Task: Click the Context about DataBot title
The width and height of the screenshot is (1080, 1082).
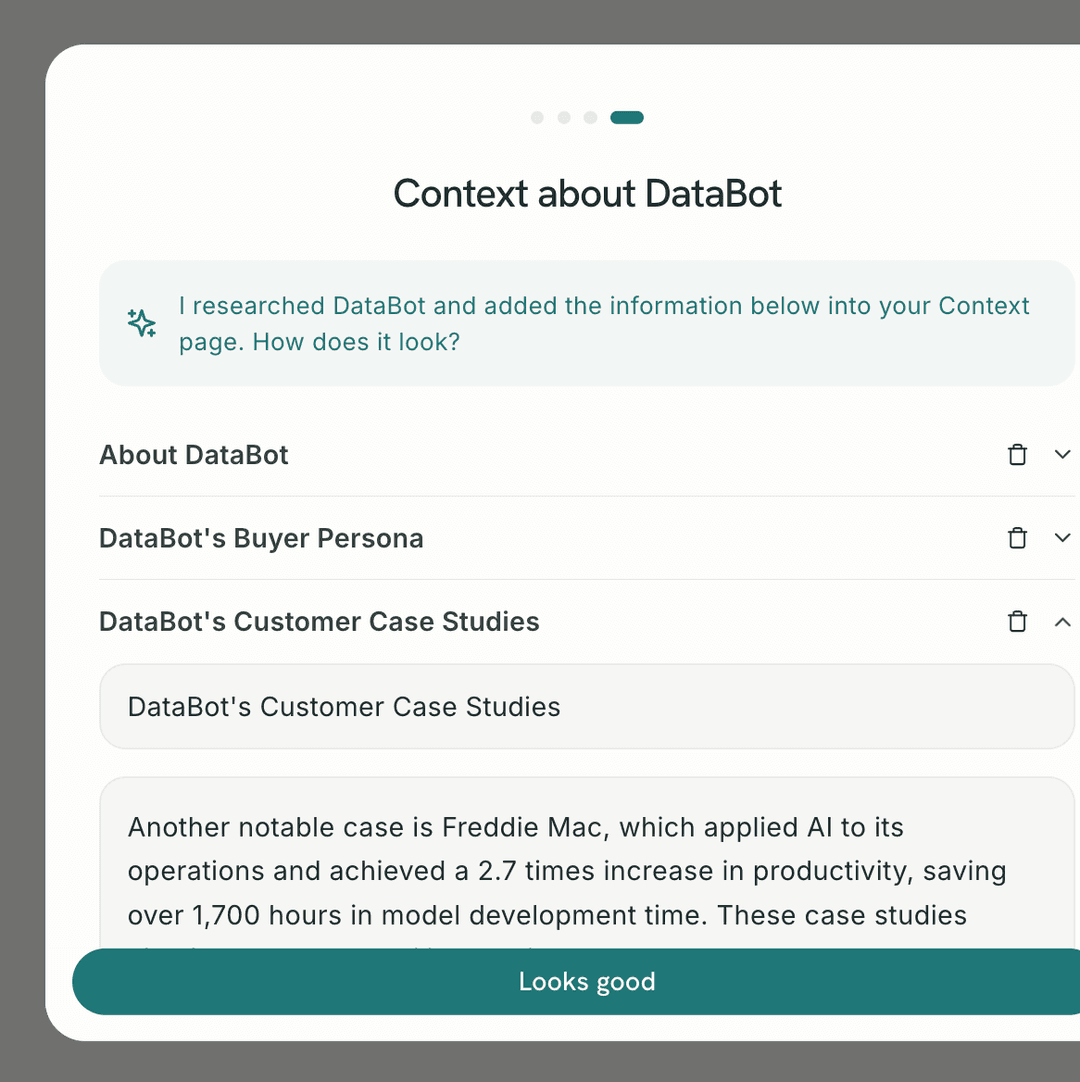Action: click(x=587, y=193)
